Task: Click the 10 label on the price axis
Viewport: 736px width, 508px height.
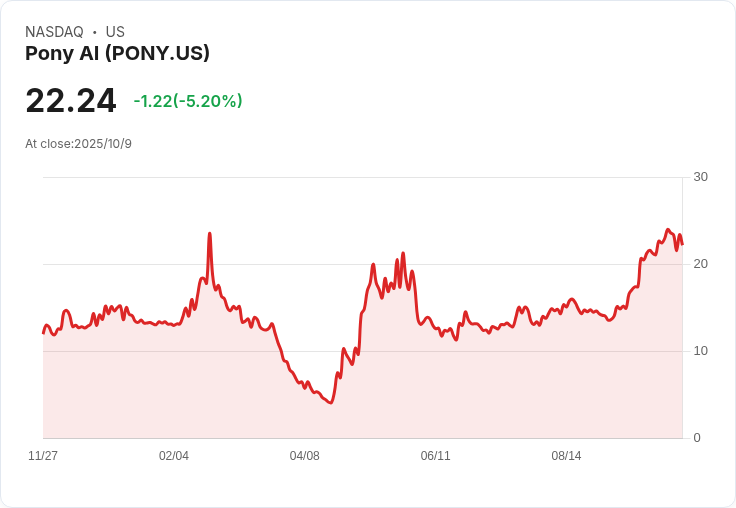Action: click(700, 351)
